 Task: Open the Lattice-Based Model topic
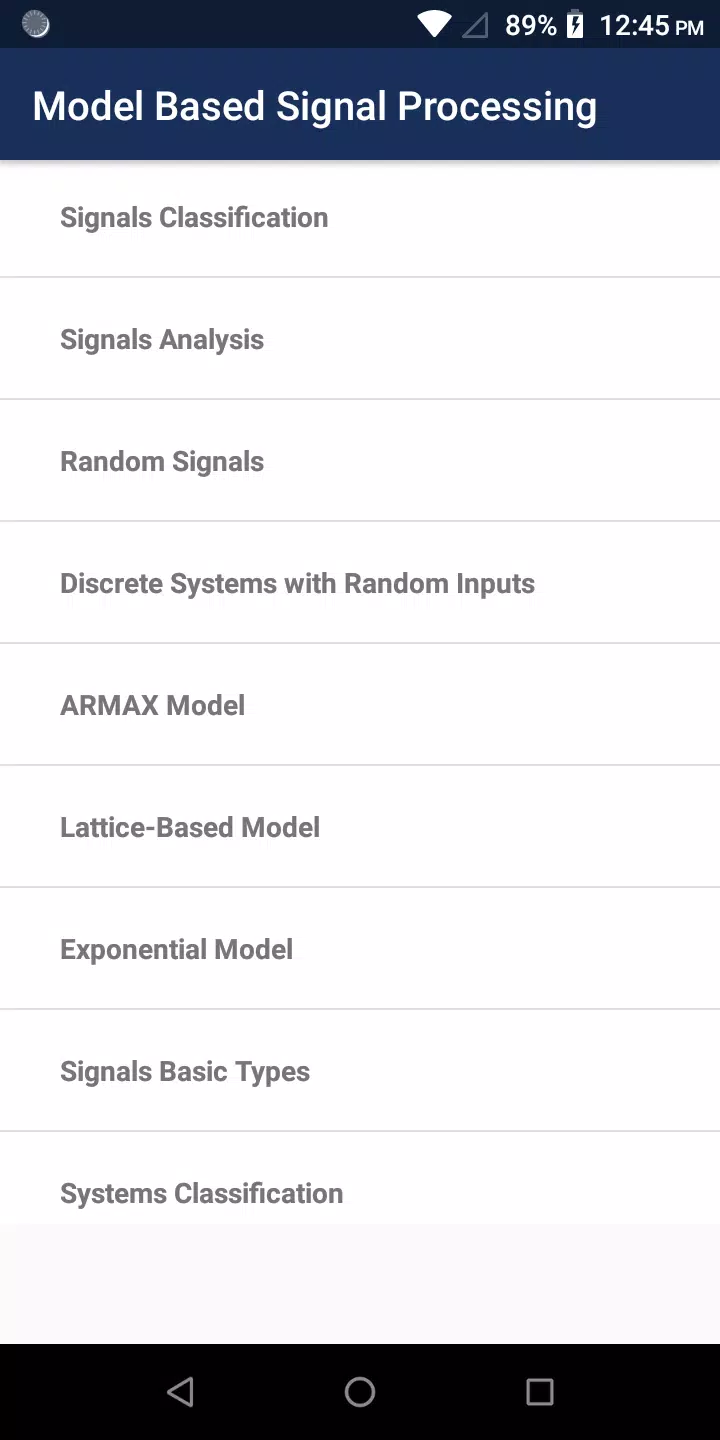[x=360, y=827]
